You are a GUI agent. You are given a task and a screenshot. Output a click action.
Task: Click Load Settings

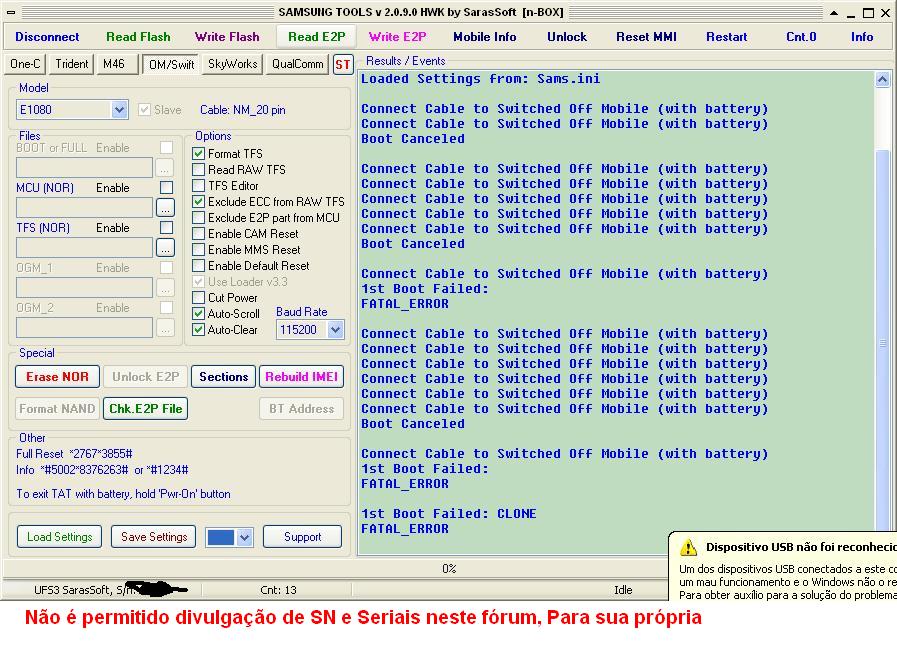click(59, 537)
